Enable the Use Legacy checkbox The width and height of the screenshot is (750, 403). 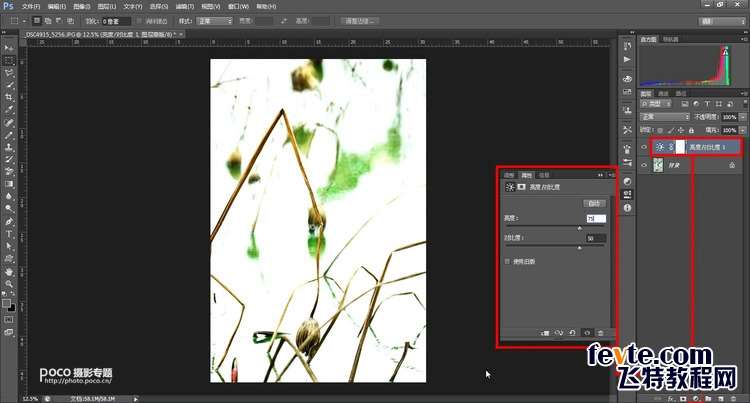[507, 261]
